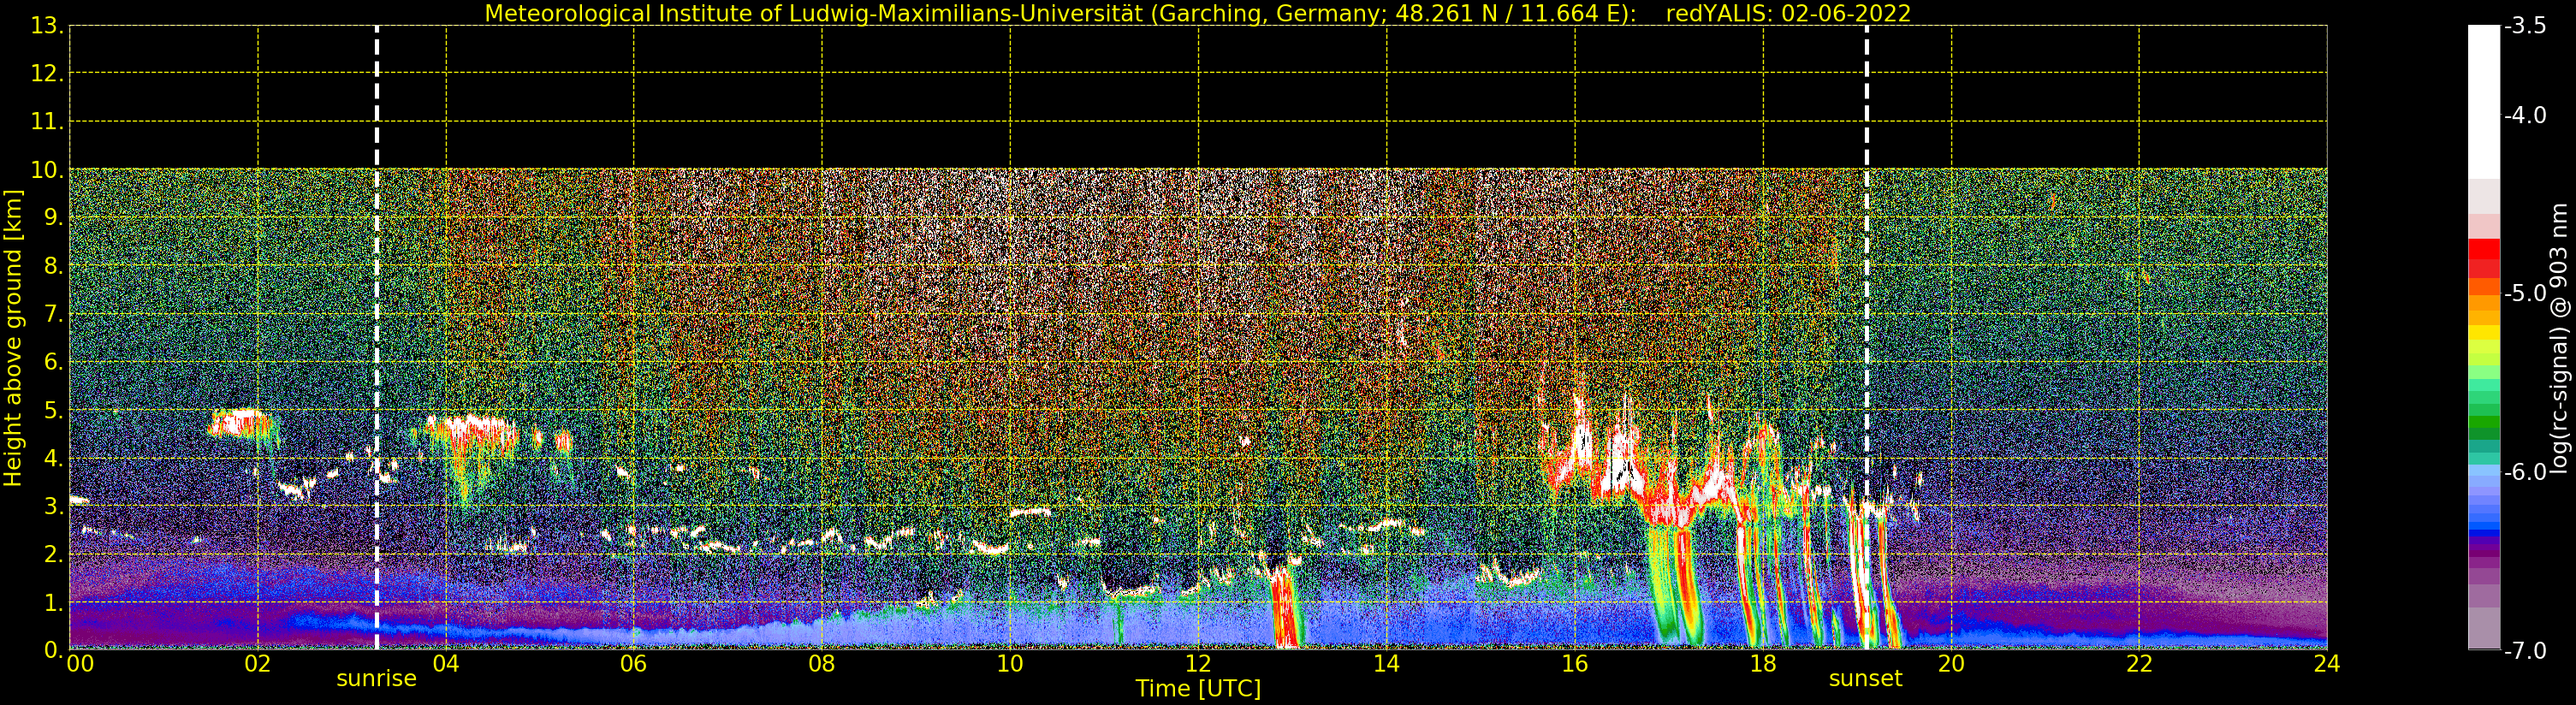Click the y-axis tick label '5.'
This screenshot has width=2576, height=705.
click(54, 410)
